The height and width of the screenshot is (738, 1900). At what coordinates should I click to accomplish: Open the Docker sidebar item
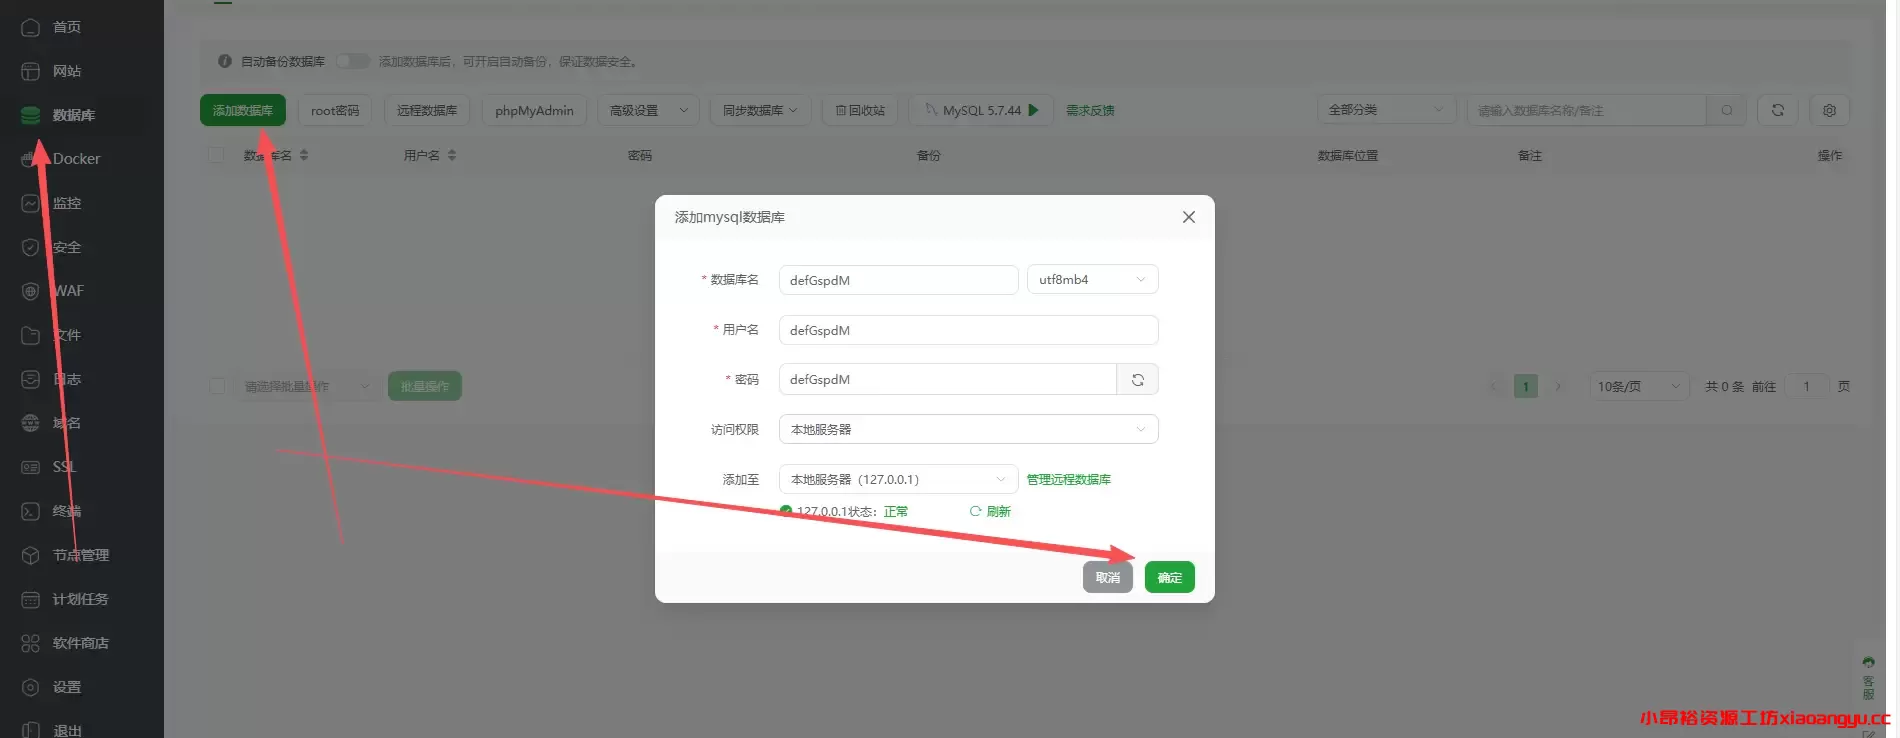pyautogui.click(x=76, y=159)
